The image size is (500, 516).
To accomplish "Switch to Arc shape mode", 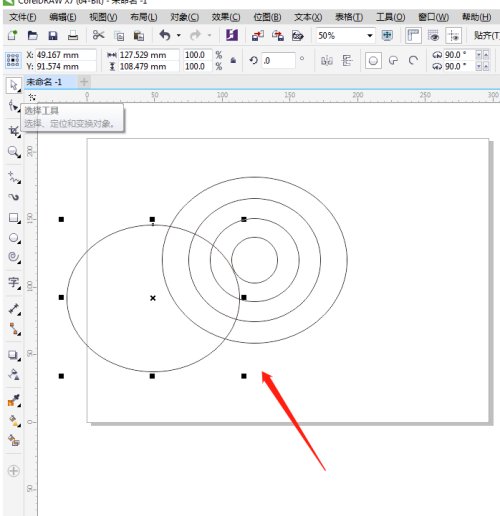I will pyautogui.click(x=413, y=61).
